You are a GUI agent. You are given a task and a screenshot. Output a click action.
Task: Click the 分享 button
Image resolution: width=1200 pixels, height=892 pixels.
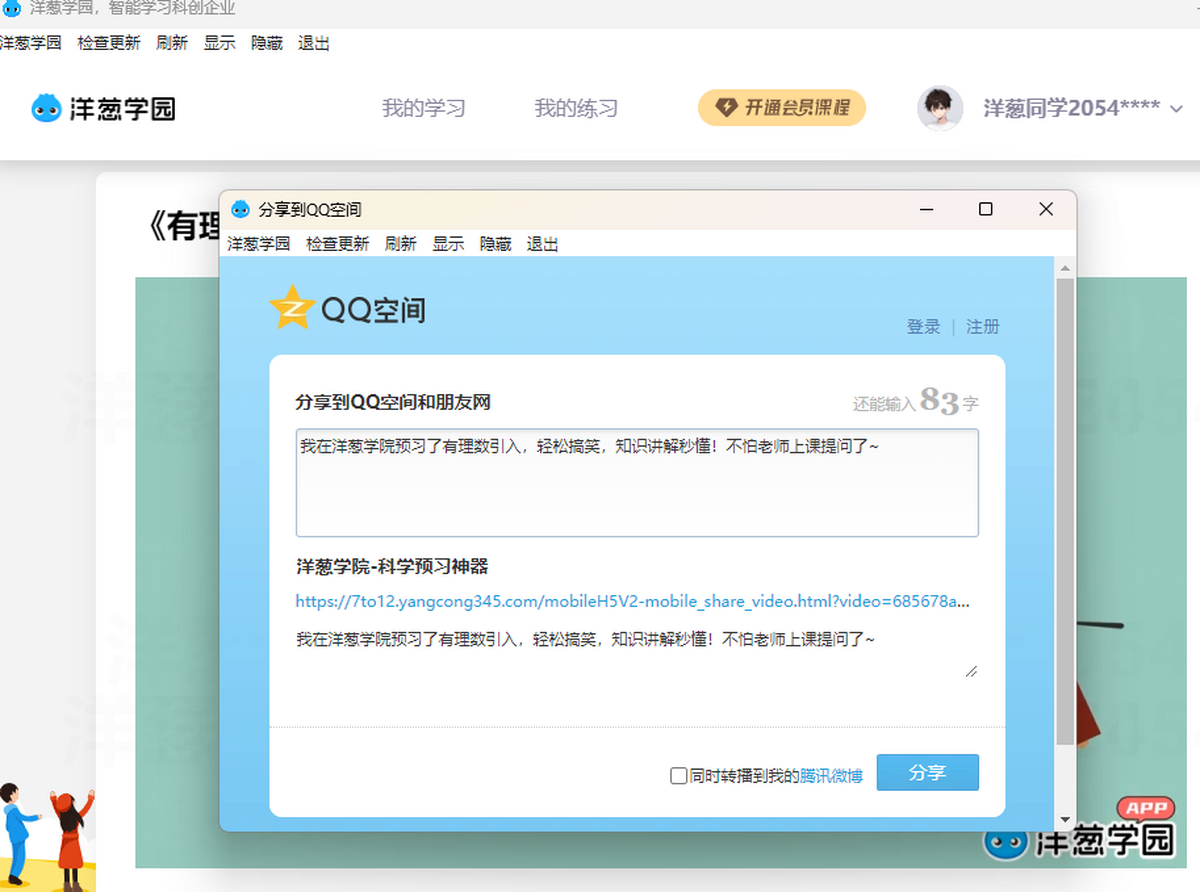click(x=927, y=773)
